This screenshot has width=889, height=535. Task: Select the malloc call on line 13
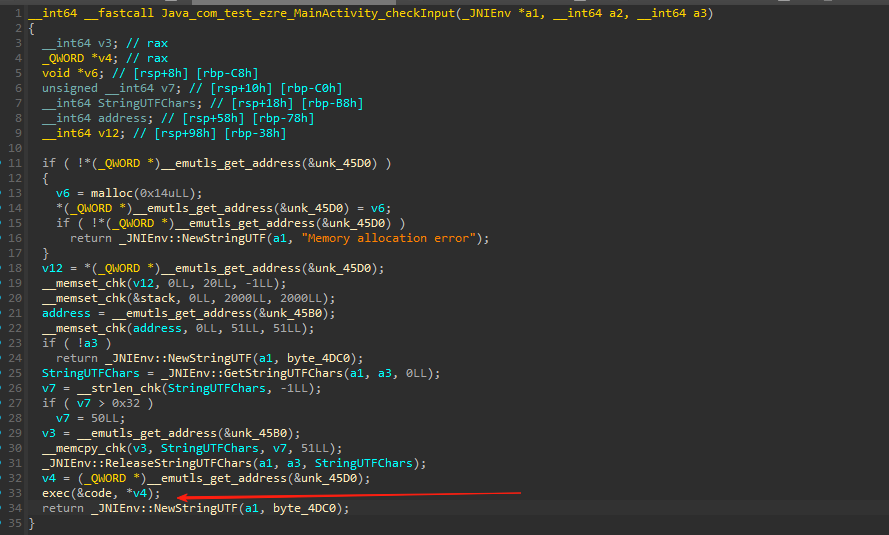[x=112, y=193]
